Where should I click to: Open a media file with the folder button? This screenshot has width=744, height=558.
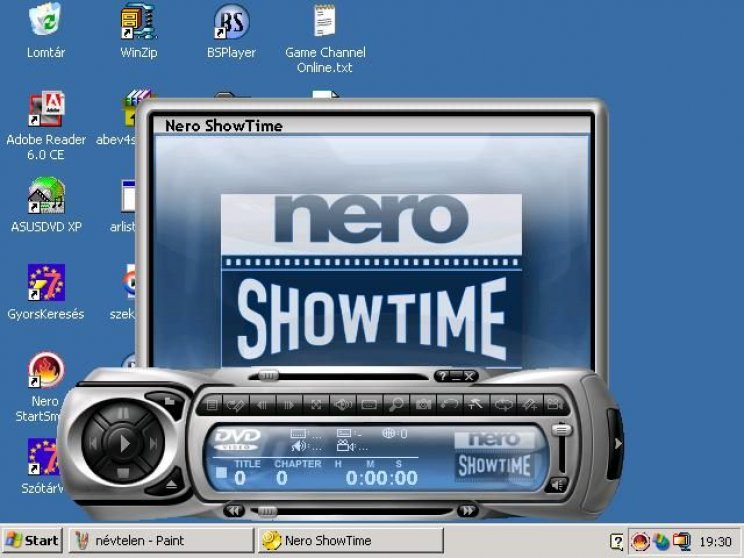click(169, 402)
